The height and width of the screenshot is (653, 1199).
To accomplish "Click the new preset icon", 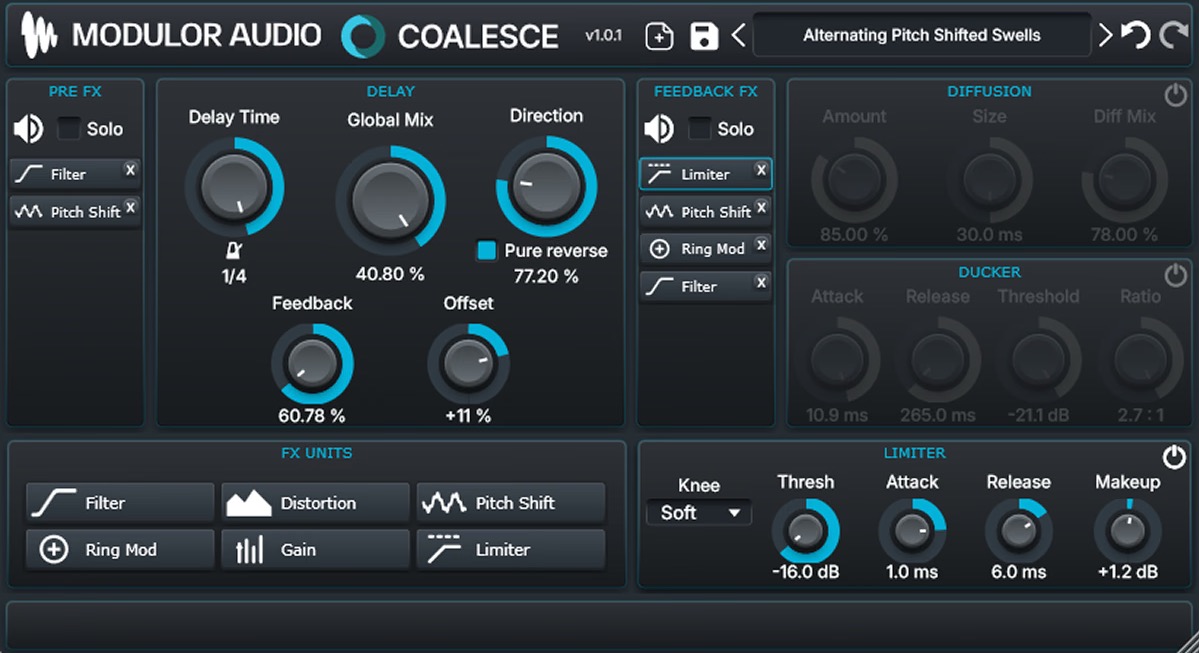I will pos(659,36).
